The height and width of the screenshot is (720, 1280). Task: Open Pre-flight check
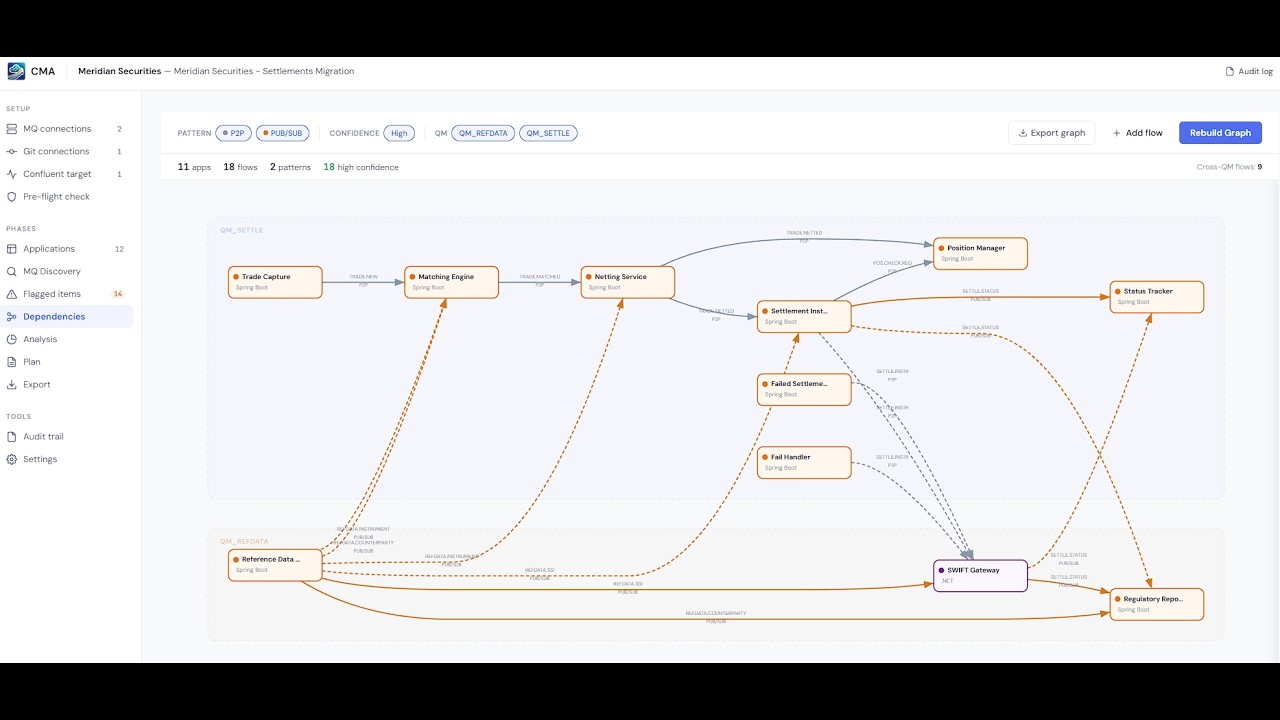point(66,197)
